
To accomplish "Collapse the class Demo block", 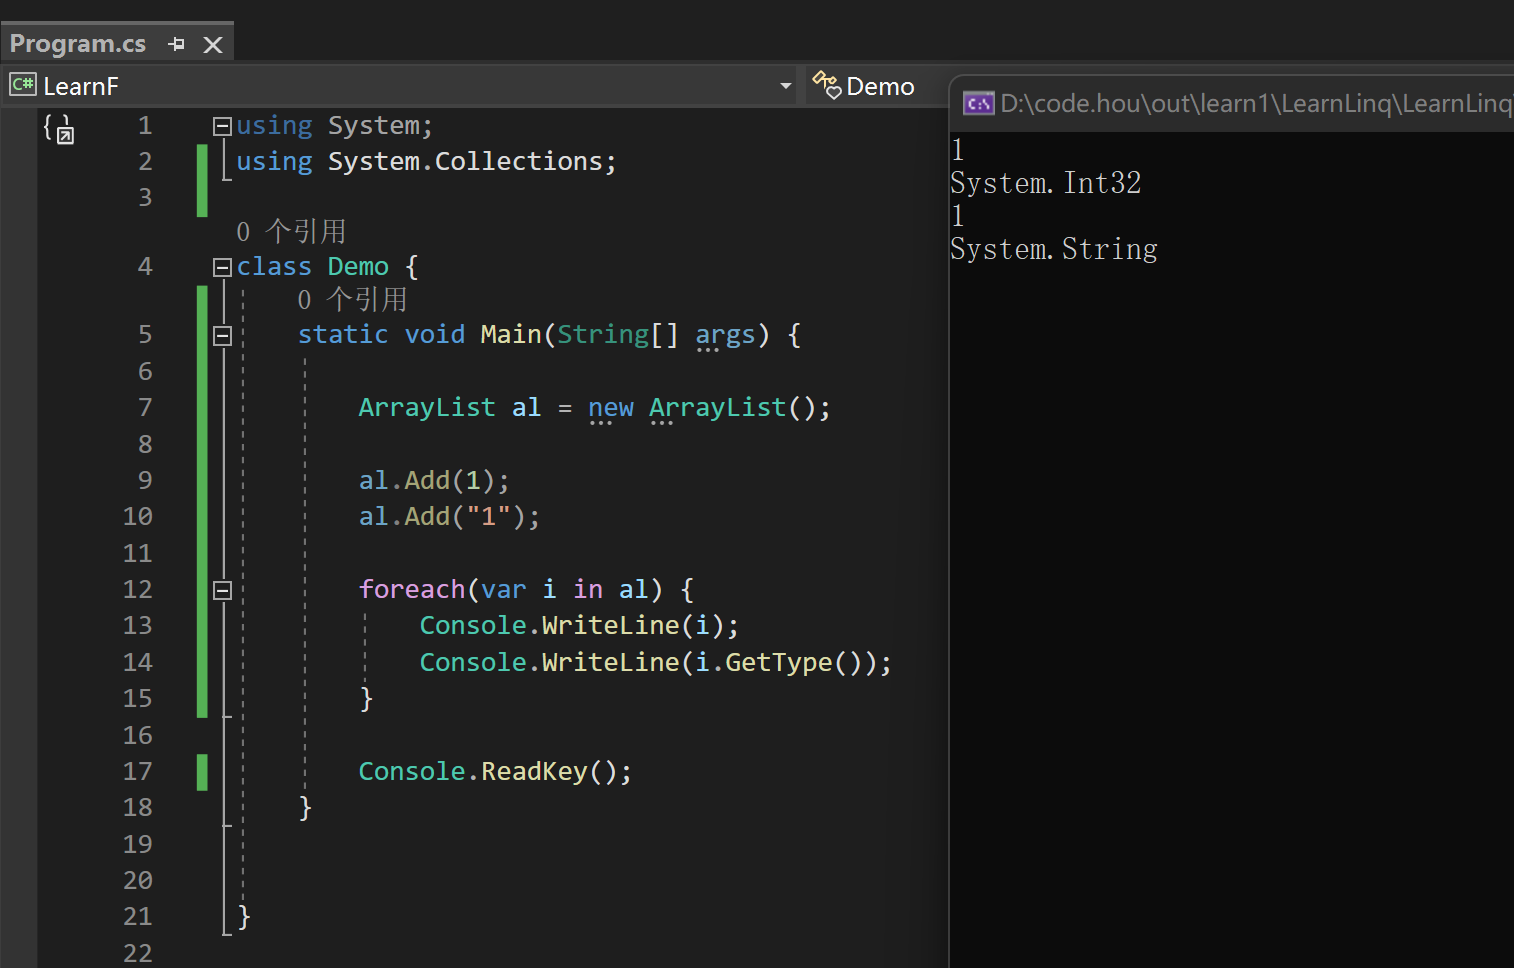I will click(222, 267).
